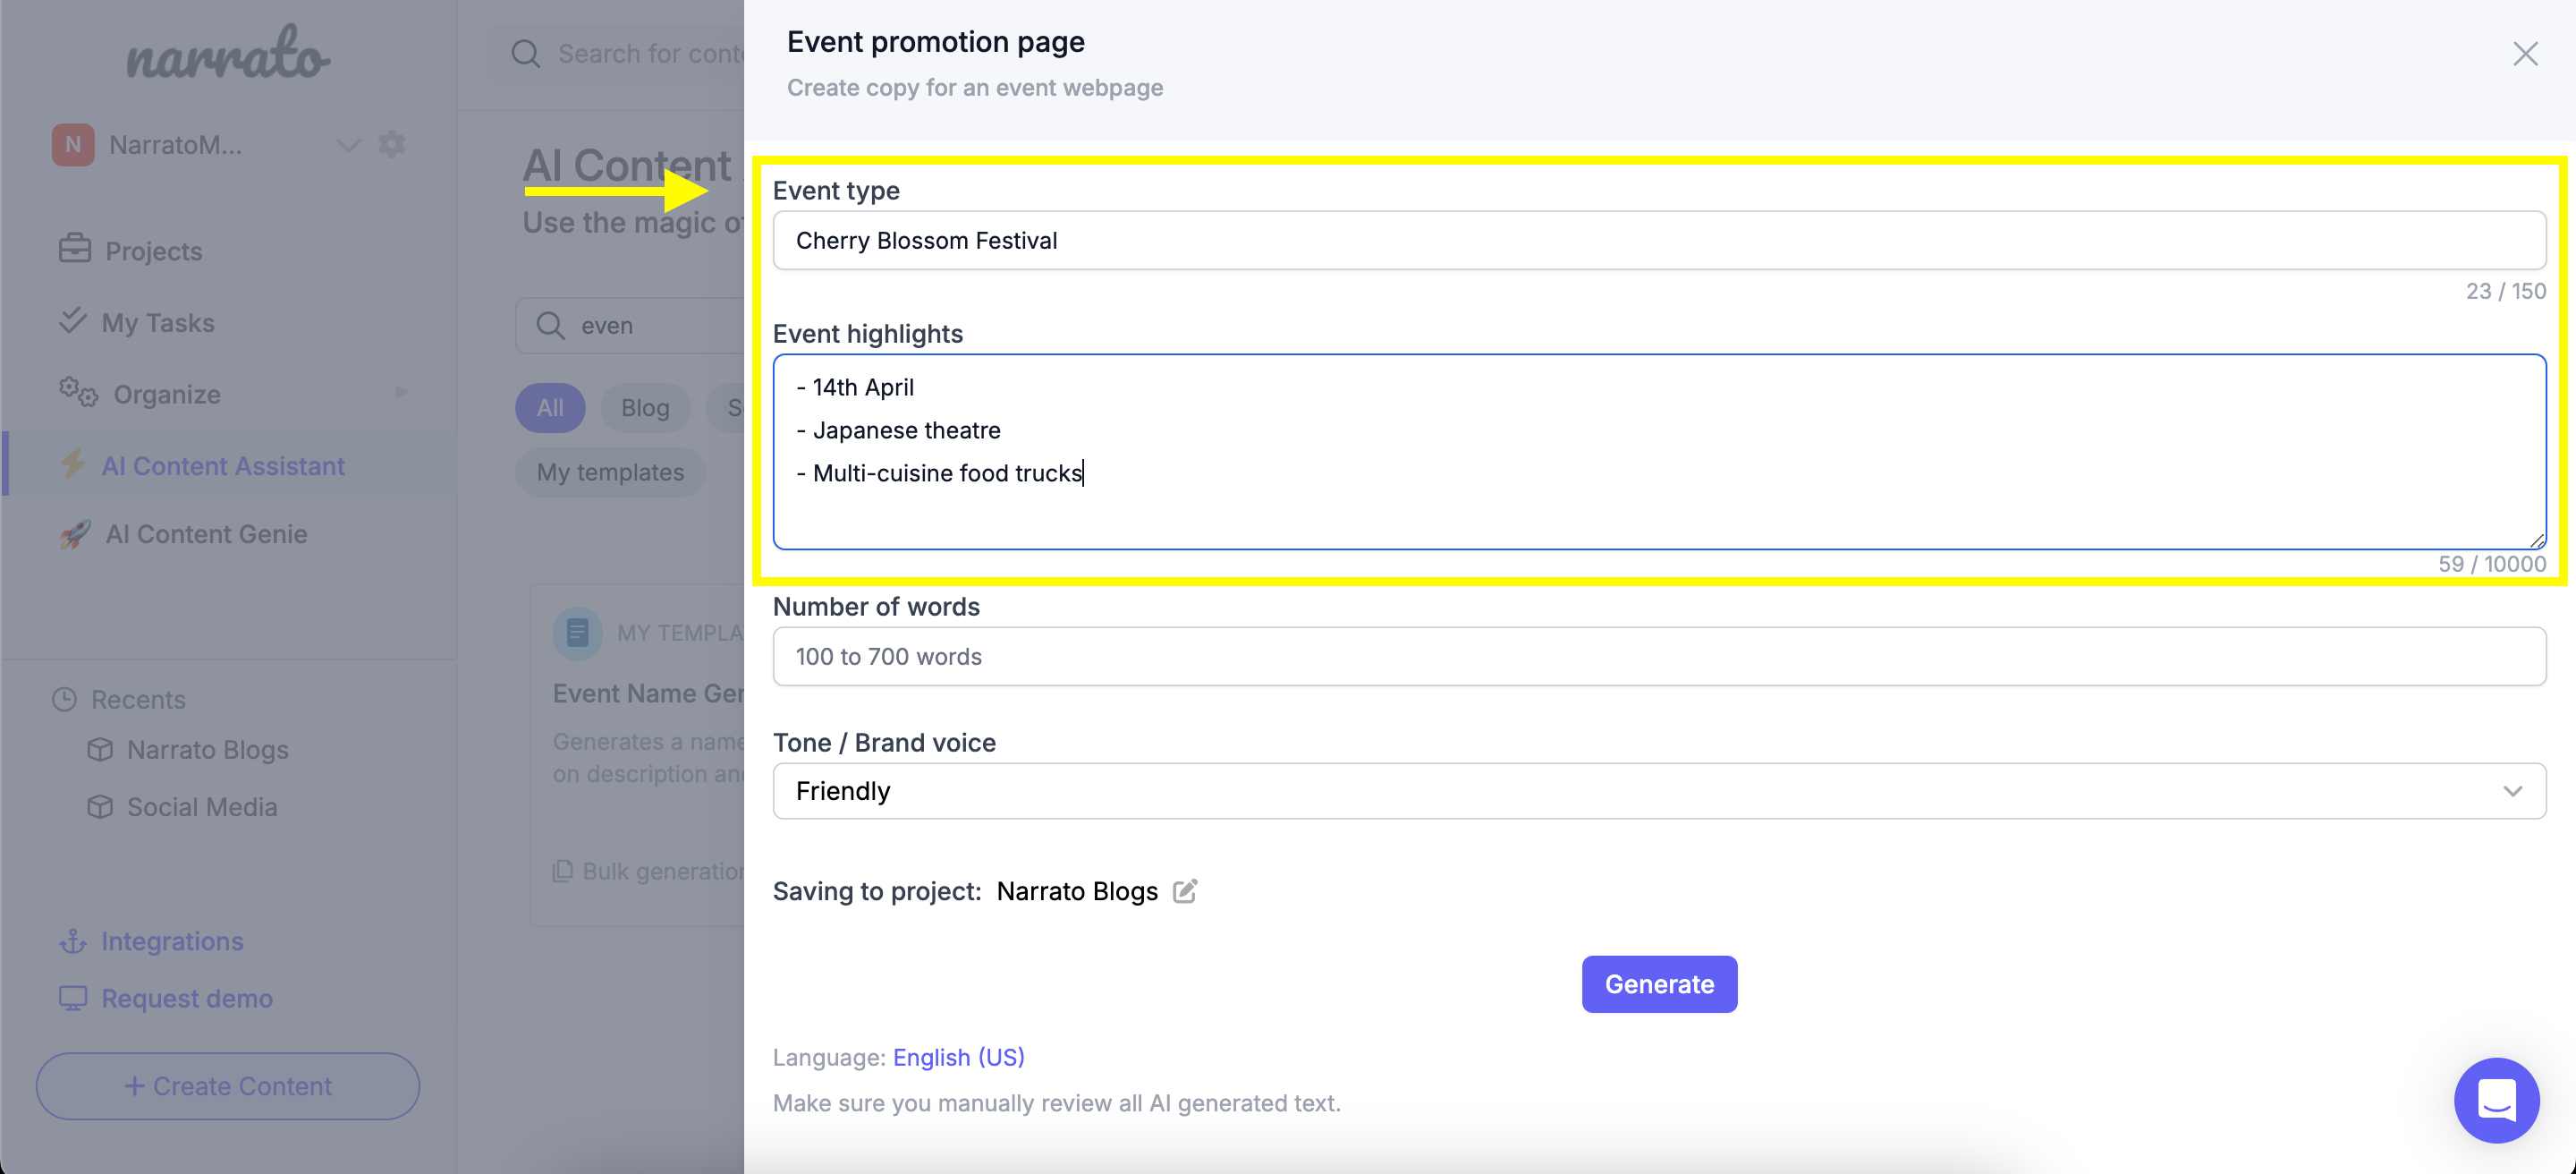Click the textarea resize handle corner
Viewport: 2576px width, 1174px height.
click(x=2537, y=540)
